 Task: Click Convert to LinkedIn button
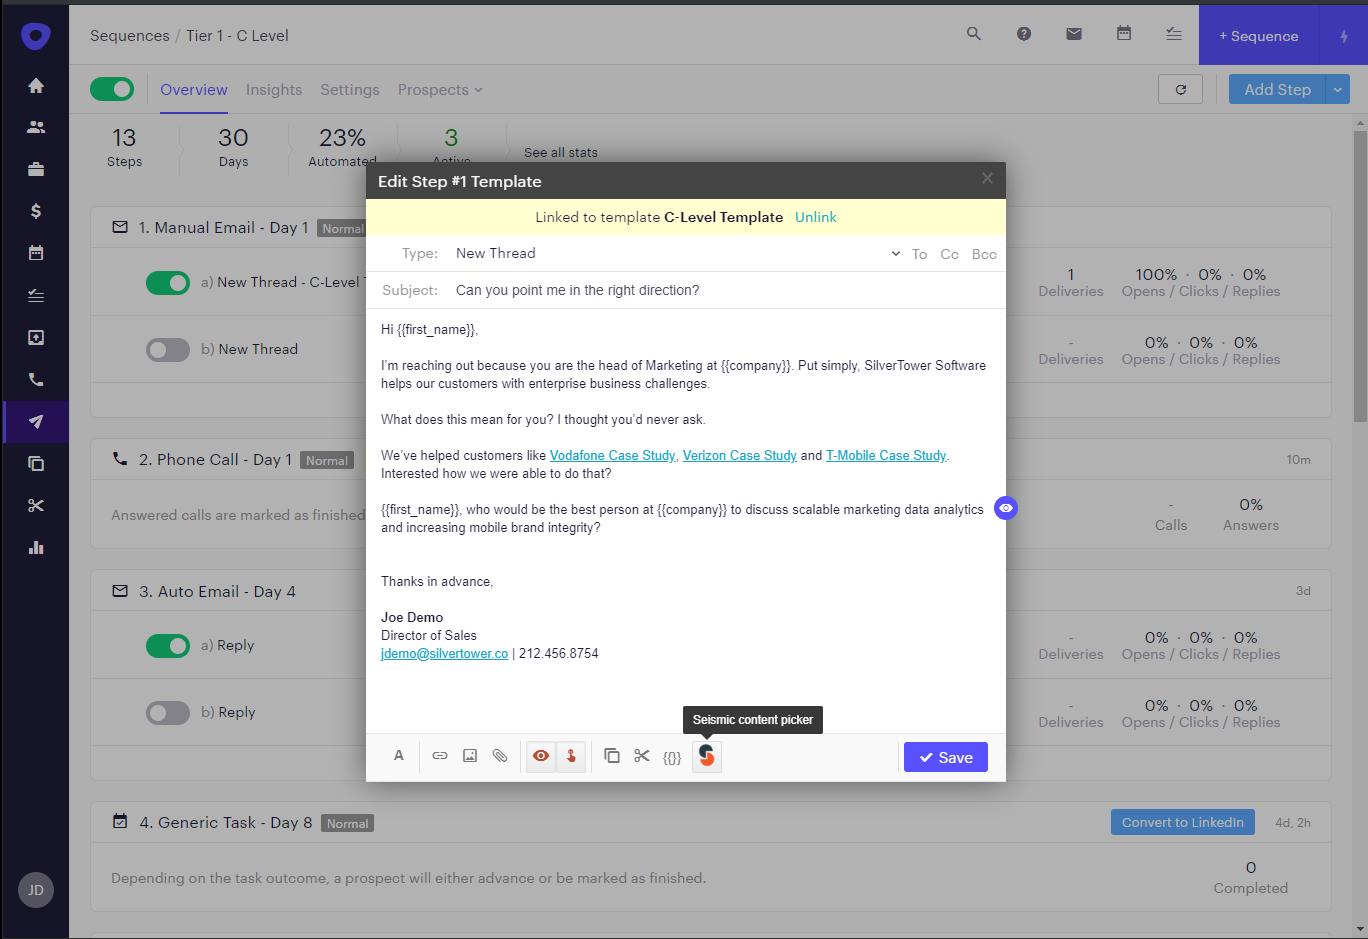coord(1183,822)
